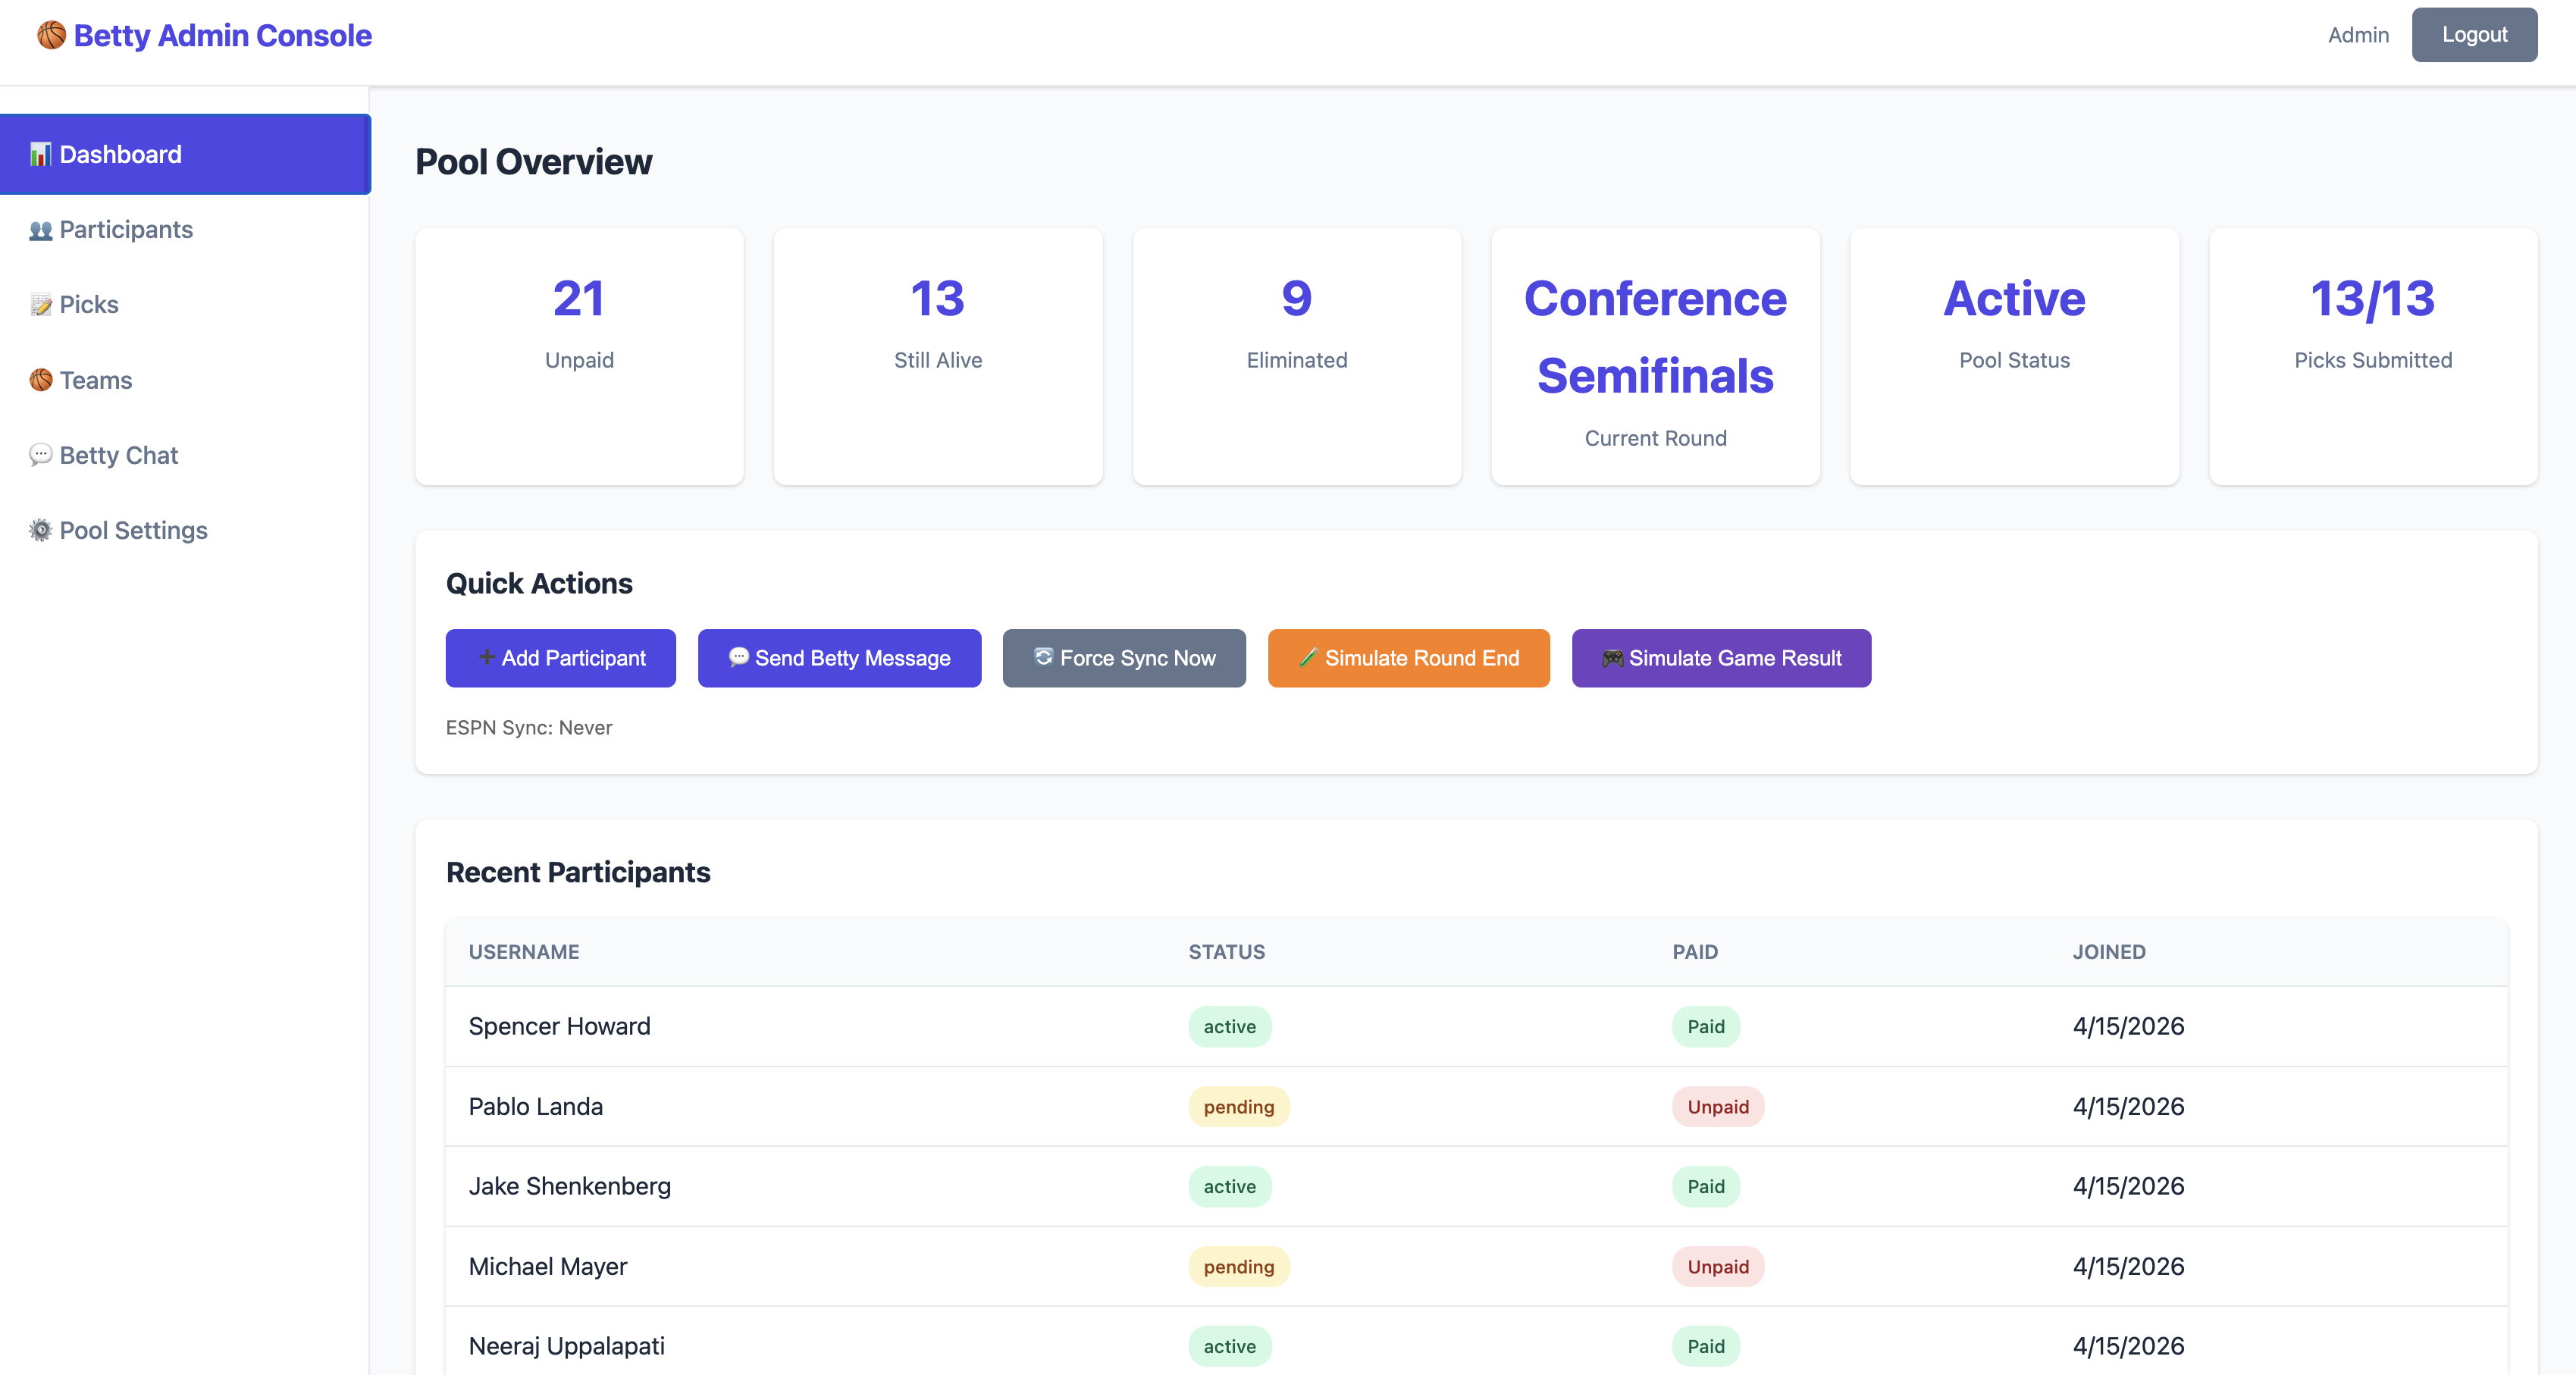Click the 13/13 Picks Submitted card
This screenshot has width=2576, height=1375.
(2374, 357)
